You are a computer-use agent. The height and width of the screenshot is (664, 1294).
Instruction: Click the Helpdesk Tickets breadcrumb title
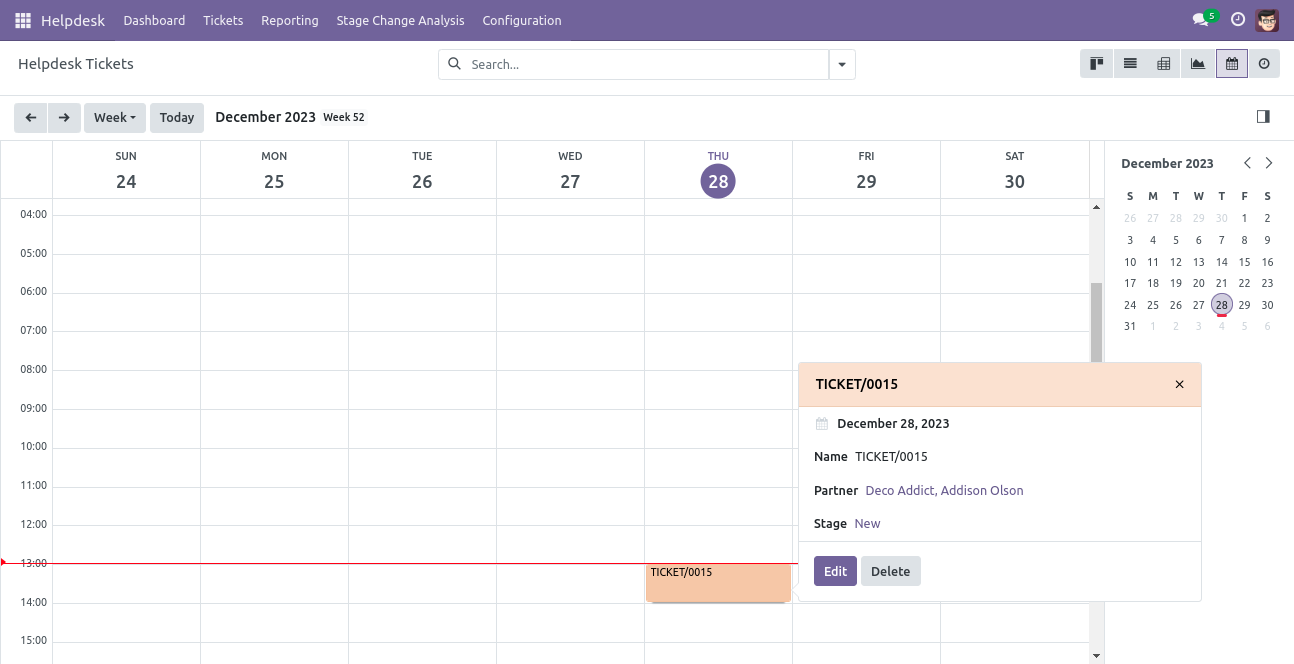(x=76, y=64)
